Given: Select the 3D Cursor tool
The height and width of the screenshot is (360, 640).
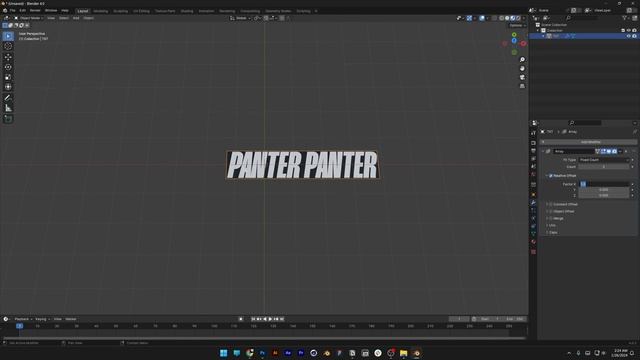Looking at the screenshot, I should [8, 47].
